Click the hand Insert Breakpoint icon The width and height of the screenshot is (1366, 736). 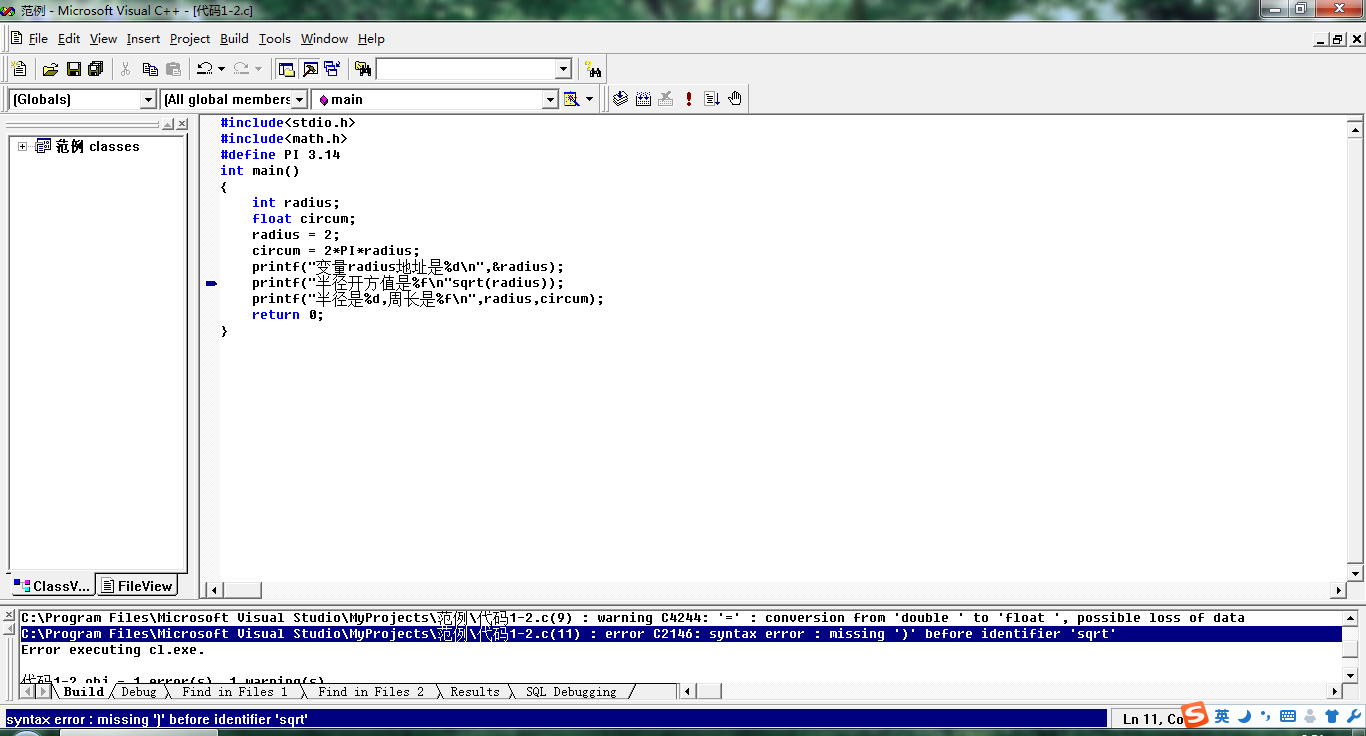coord(735,99)
